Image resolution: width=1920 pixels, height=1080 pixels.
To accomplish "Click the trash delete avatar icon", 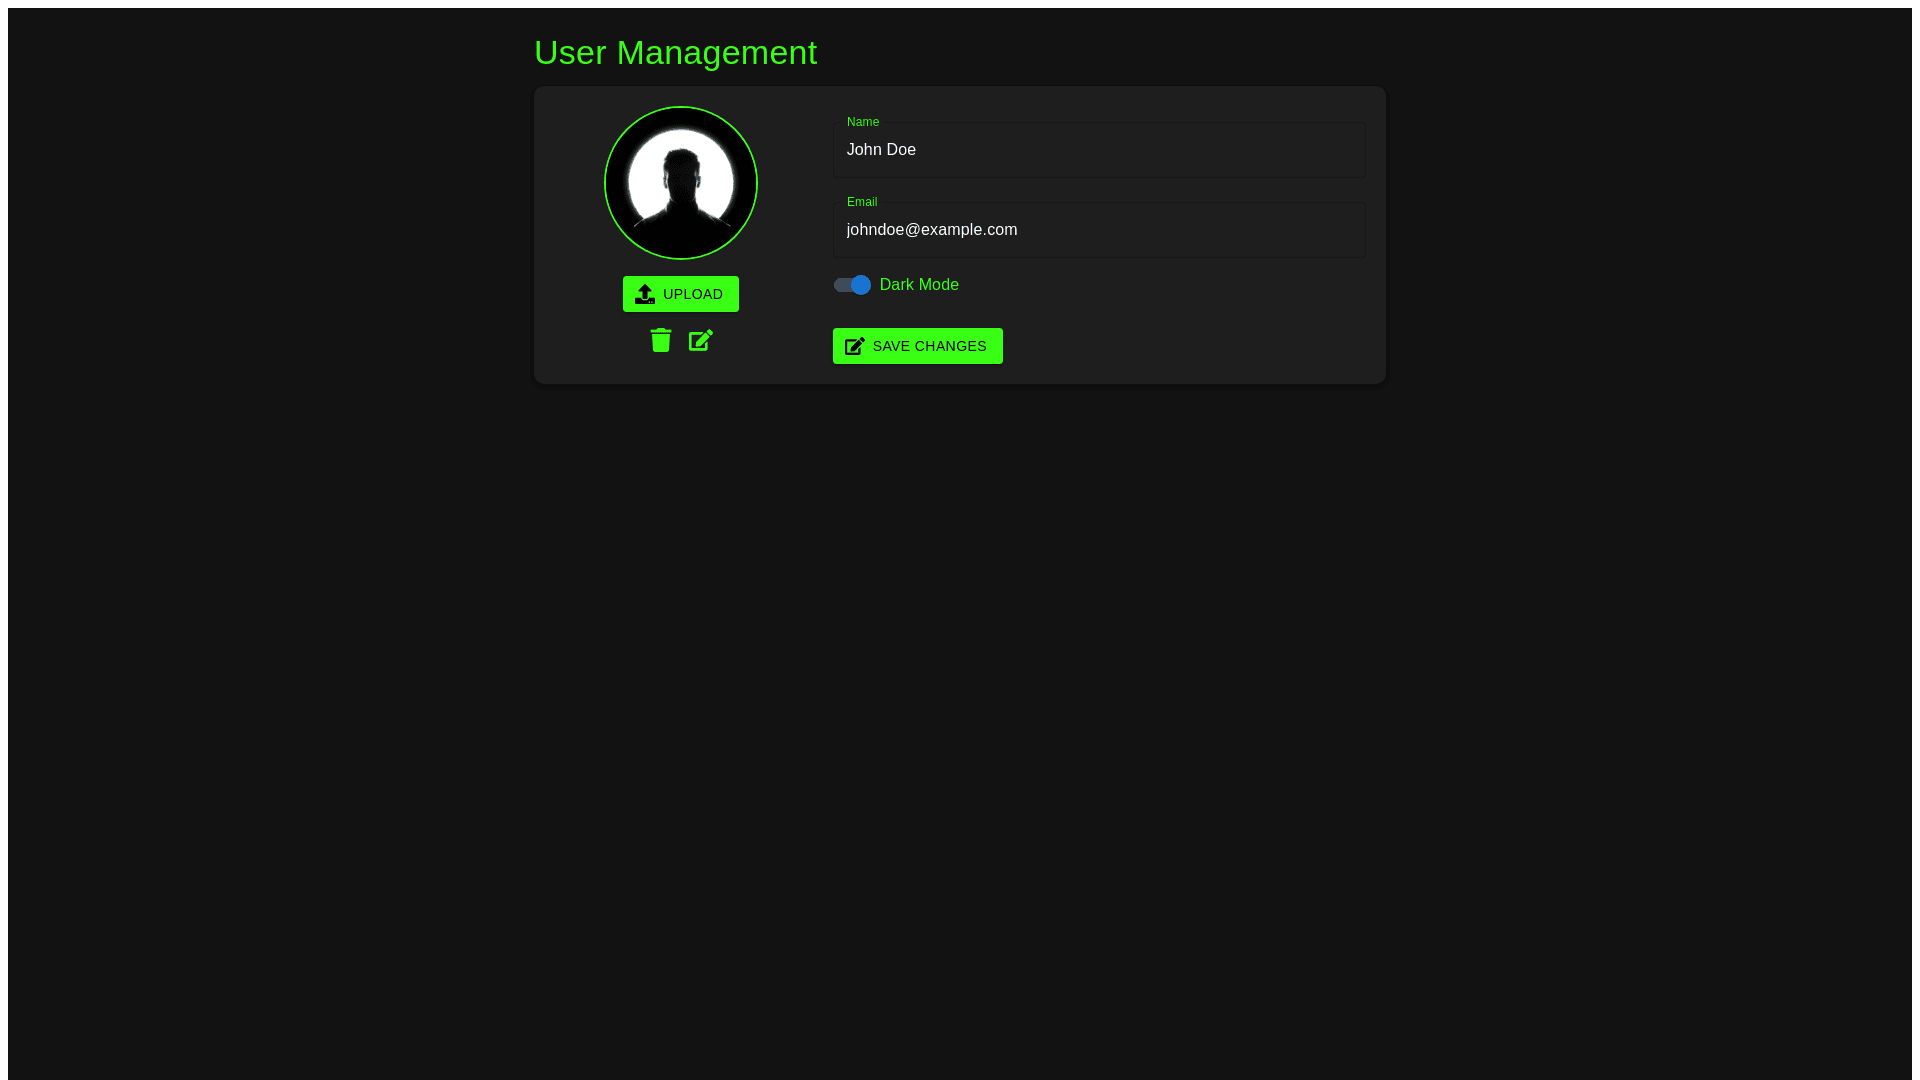I will click(660, 341).
